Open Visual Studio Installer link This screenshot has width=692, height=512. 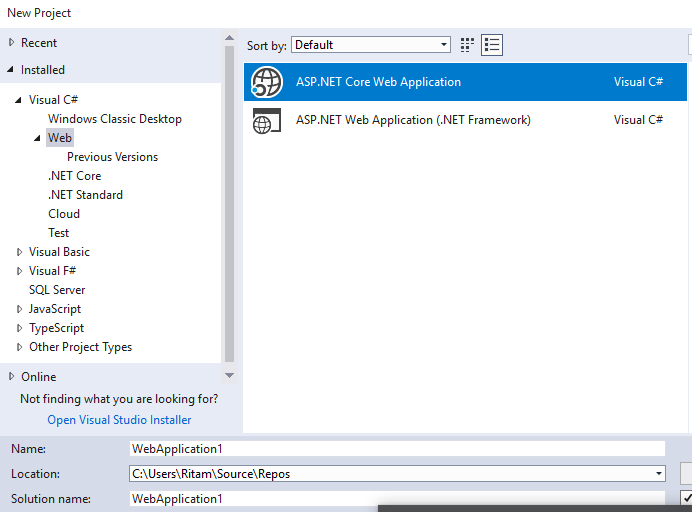click(x=119, y=420)
